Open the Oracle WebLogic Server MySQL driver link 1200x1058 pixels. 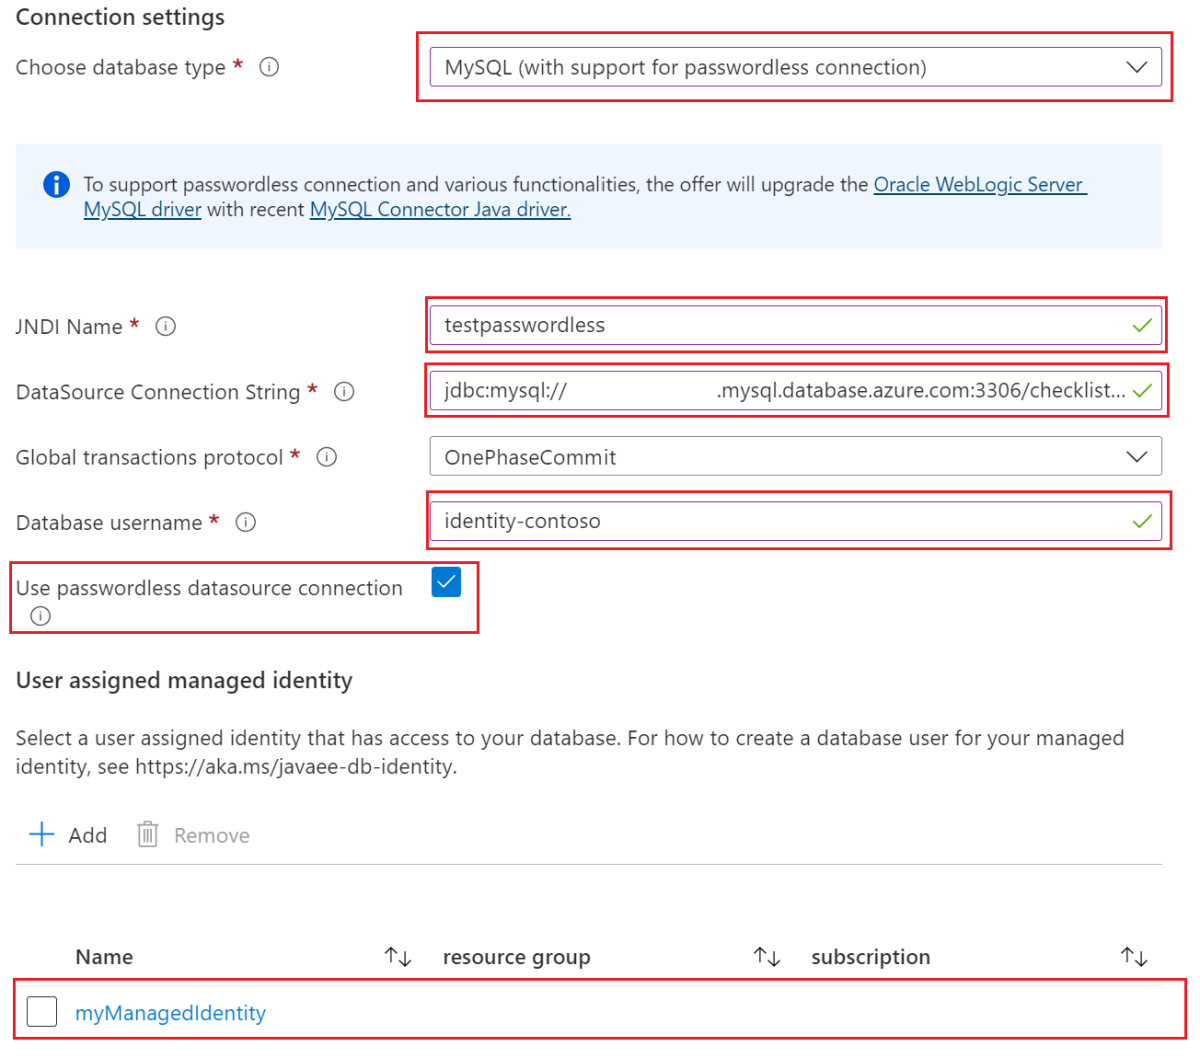click(978, 185)
